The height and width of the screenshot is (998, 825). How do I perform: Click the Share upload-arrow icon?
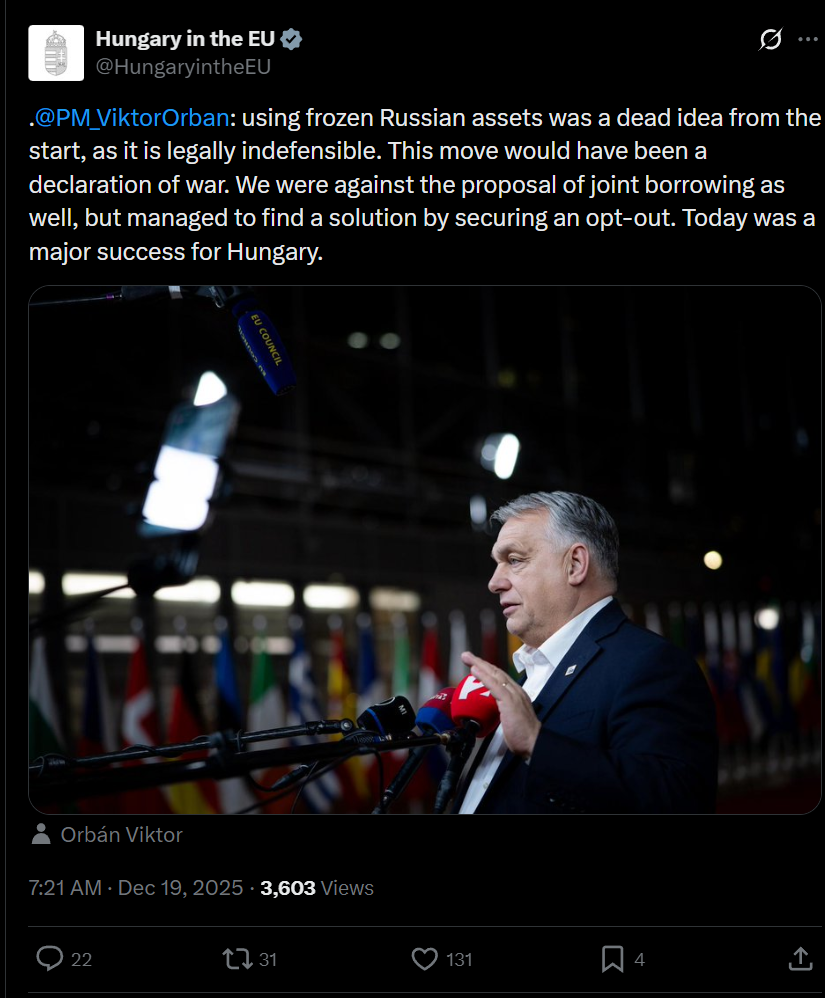[x=800, y=959]
